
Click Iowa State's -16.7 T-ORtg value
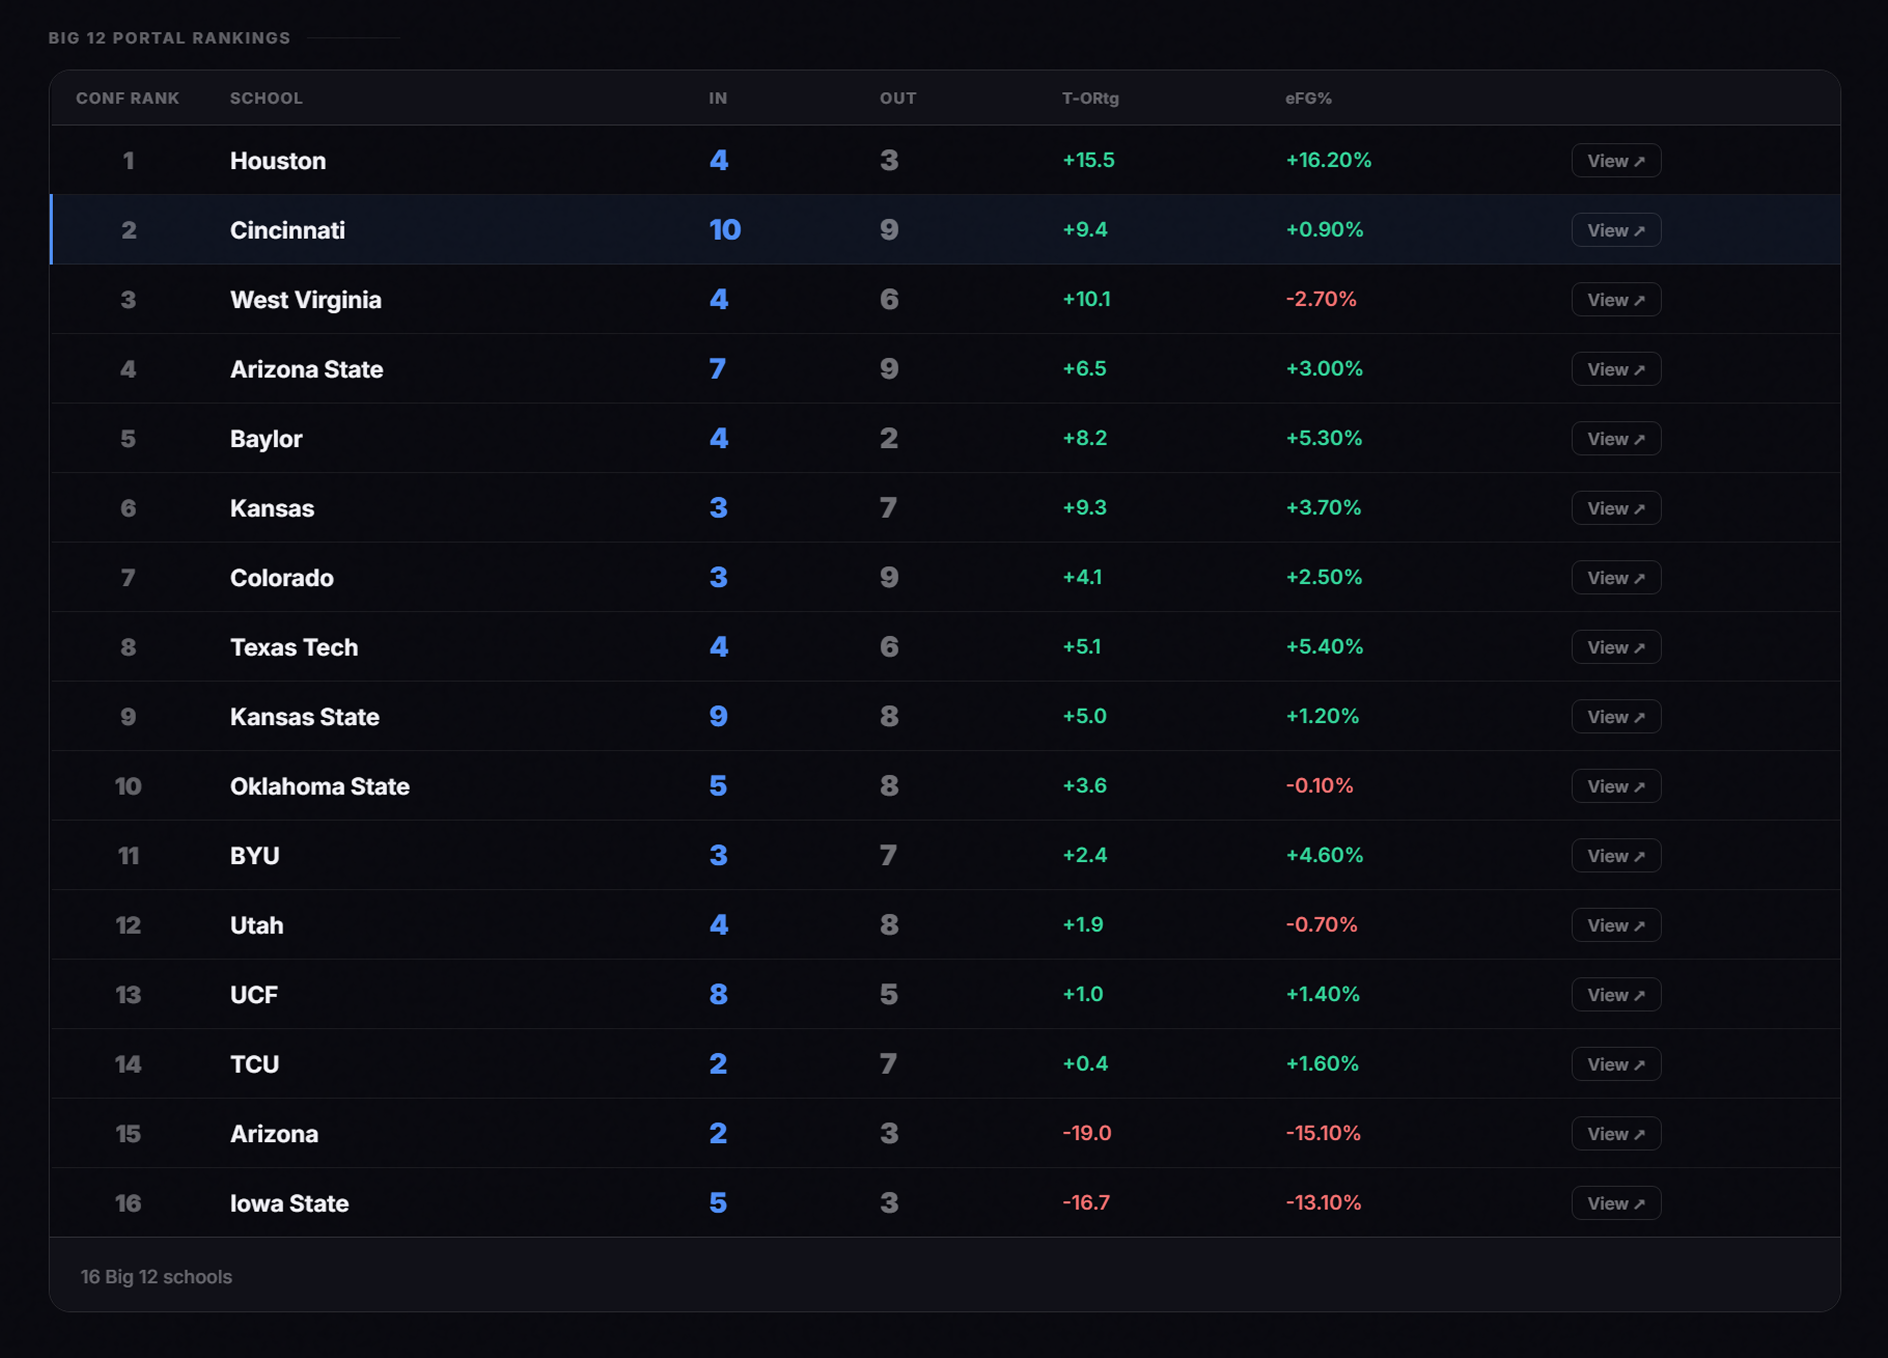[x=1086, y=1203]
